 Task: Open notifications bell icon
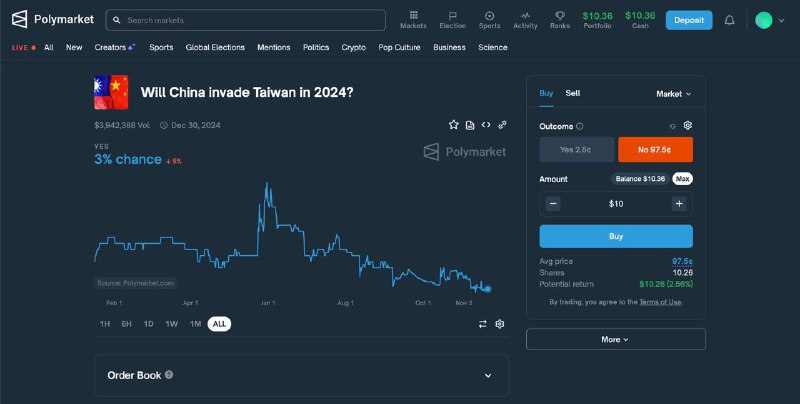tap(730, 20)
